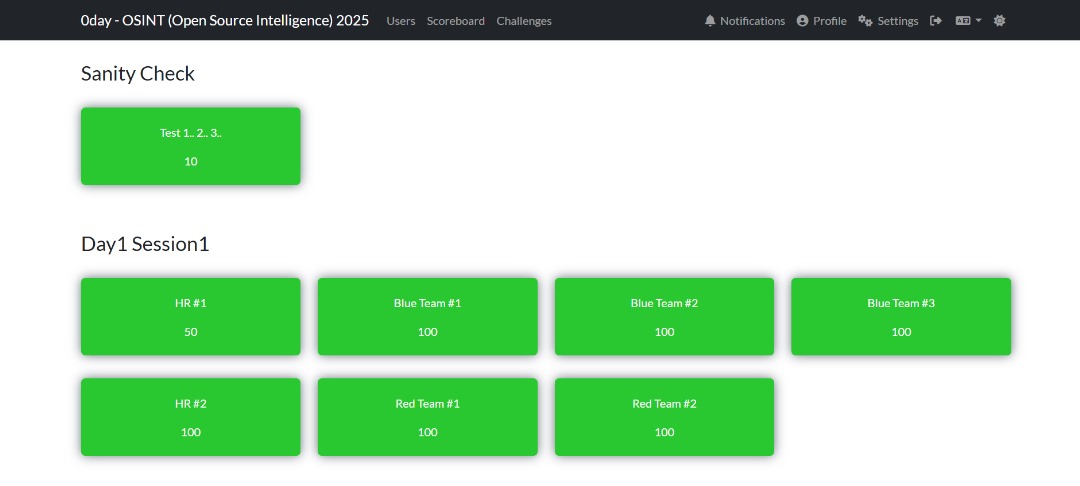Click the logout arrow icon
The width and height of the screenshot is (1080, 486).
(936, 21)
